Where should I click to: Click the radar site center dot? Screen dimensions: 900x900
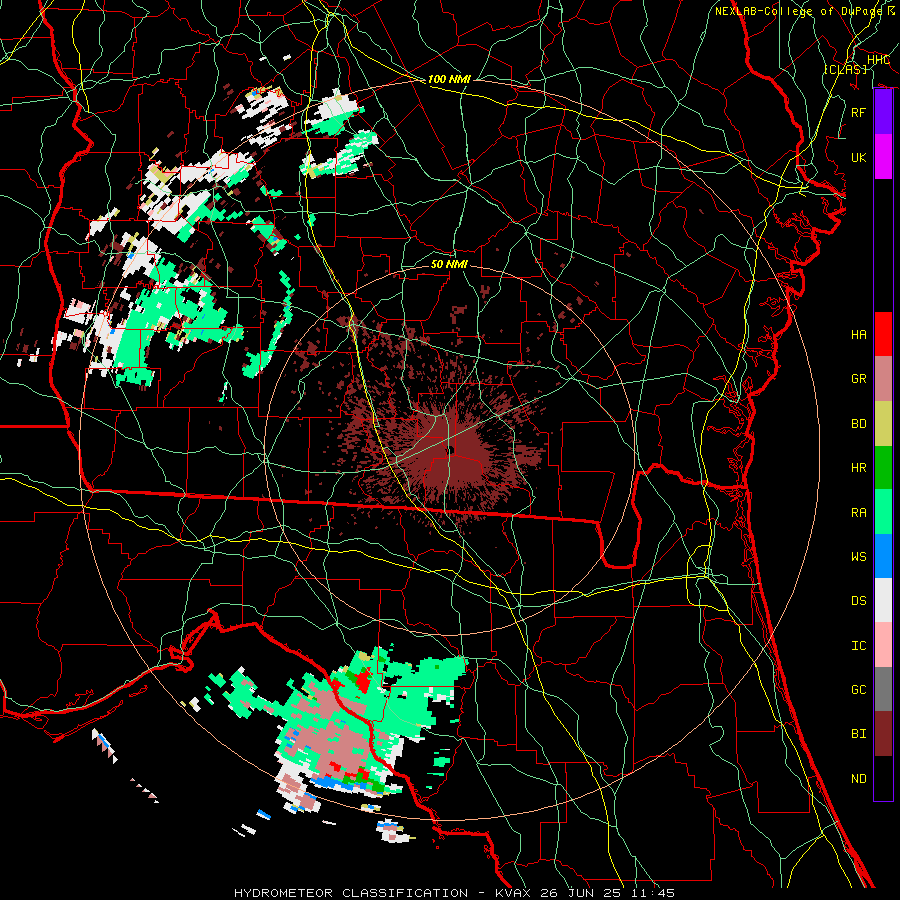click(451, 449)
